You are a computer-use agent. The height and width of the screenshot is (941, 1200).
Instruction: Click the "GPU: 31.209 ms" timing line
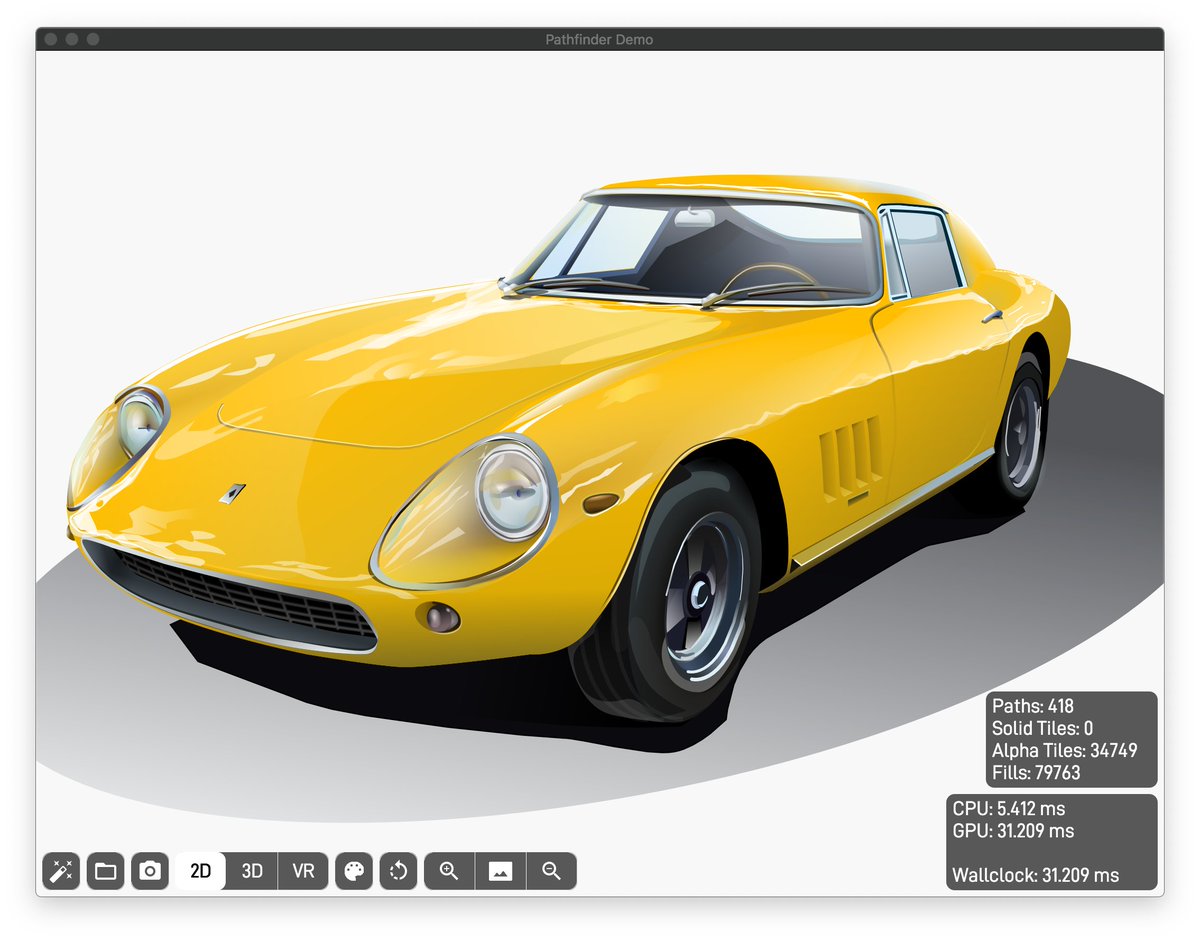(x=1013, y=830)
